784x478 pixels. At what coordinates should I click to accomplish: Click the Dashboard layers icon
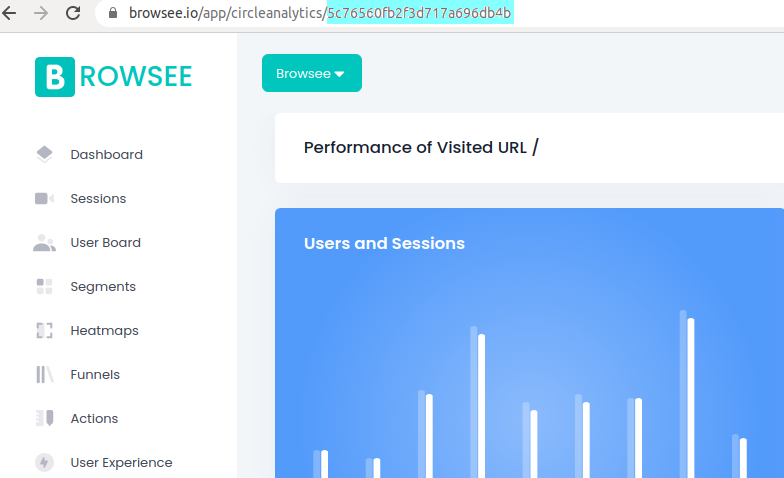44,154
